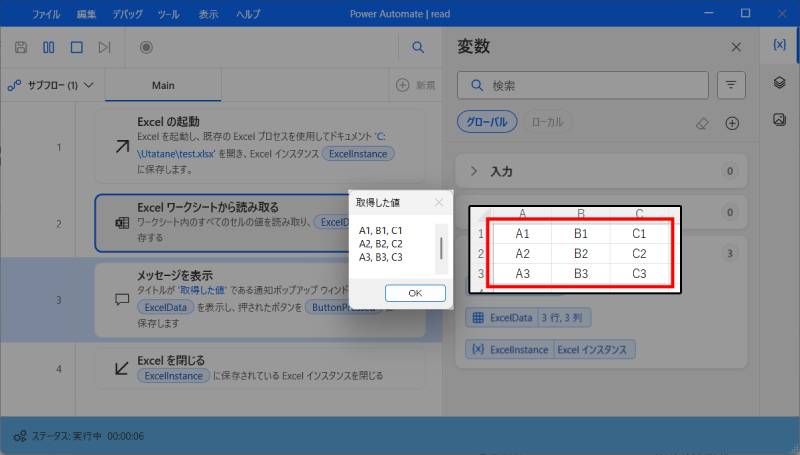The width and height of the screenshot is (800, 455).
Task: Open the 表示 menu
Action: pyautogui.click(x=208, y=14)
